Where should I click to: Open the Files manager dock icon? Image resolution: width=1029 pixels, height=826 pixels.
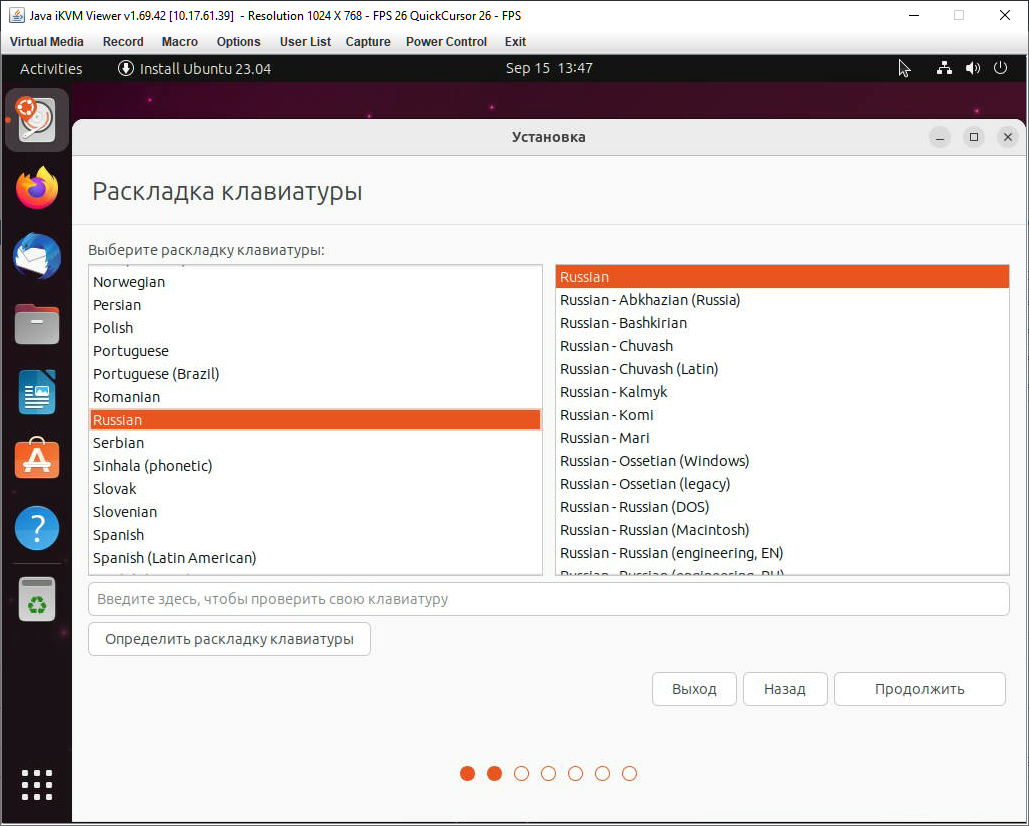click(x=37, y=324)
